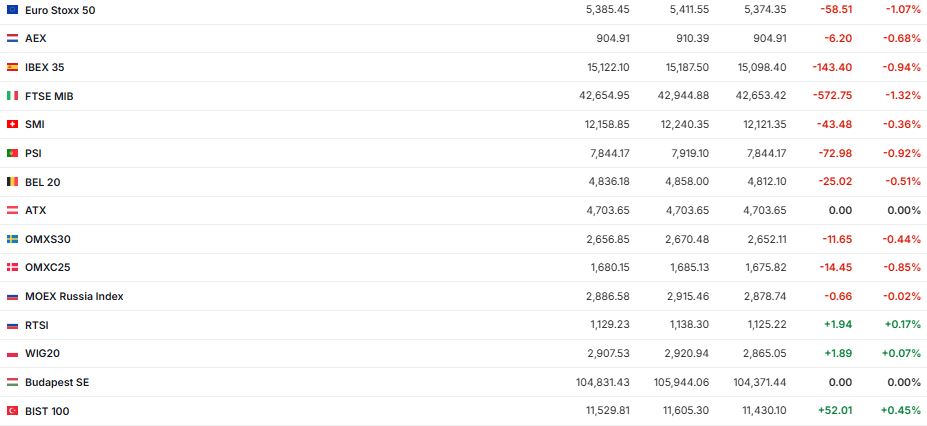Click the Hungary flag beside Budapest SE

[x=12, y=382]
